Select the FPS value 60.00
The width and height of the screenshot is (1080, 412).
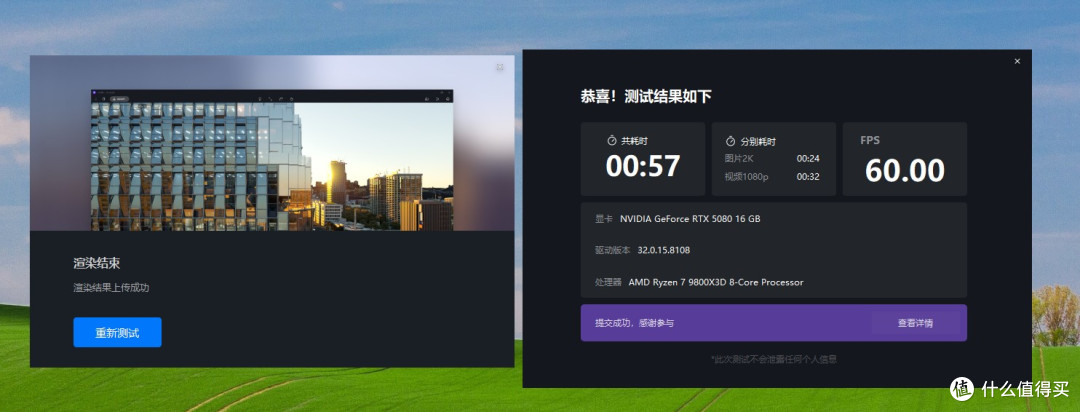tap(904, 170)
